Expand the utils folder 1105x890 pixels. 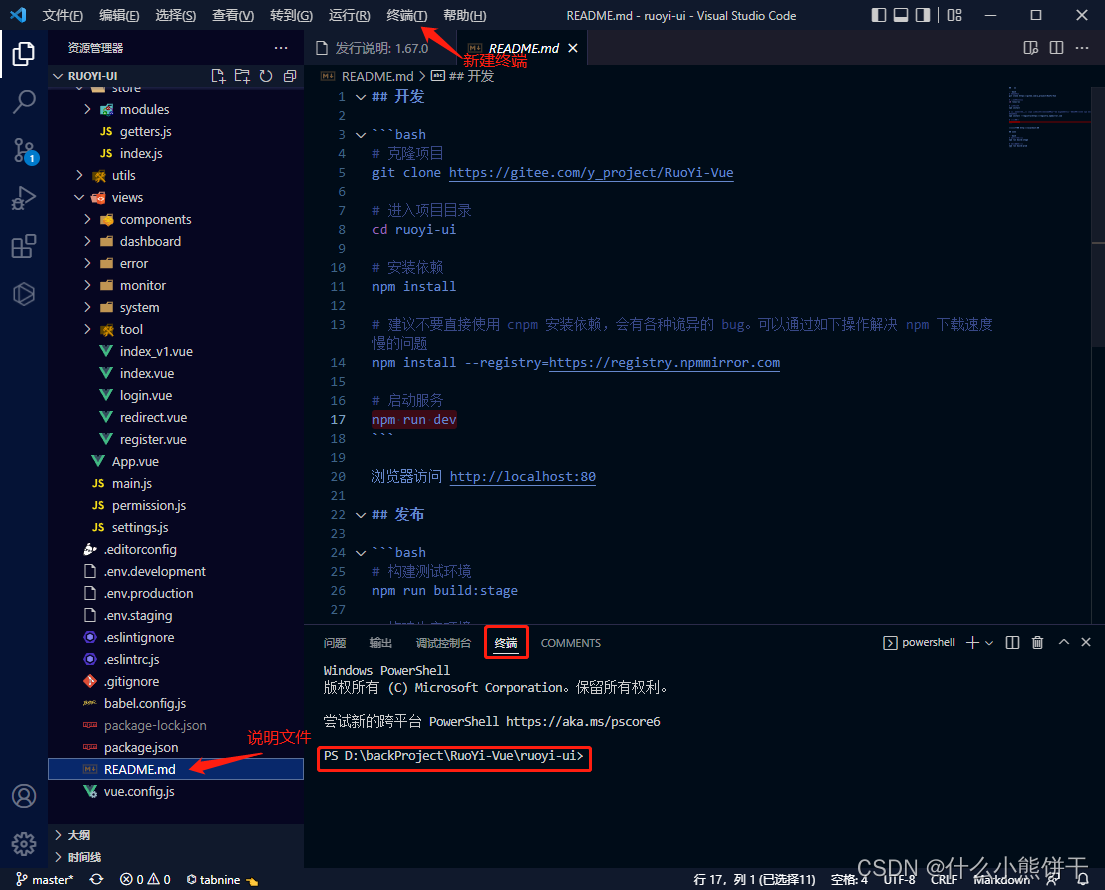click(79, 175)
